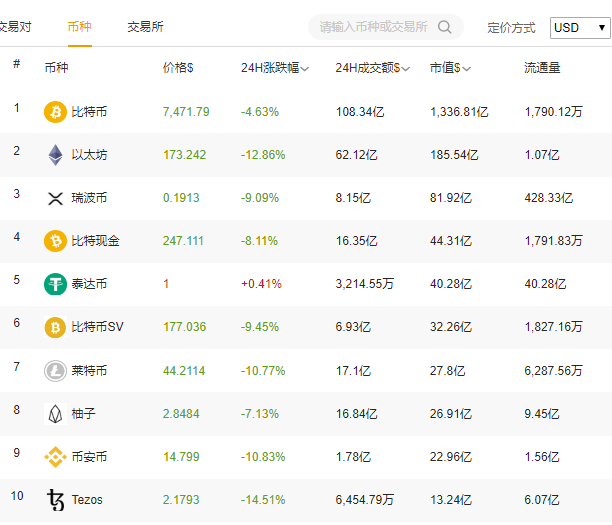Open the 比特币SV coin link

point(97,327)
